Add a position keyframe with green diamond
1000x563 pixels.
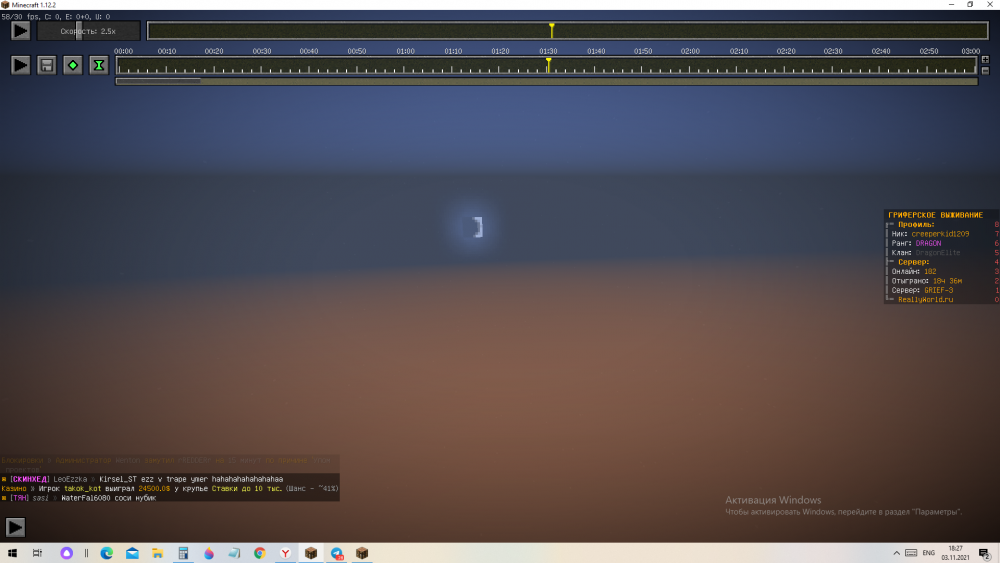coord(73,65)
